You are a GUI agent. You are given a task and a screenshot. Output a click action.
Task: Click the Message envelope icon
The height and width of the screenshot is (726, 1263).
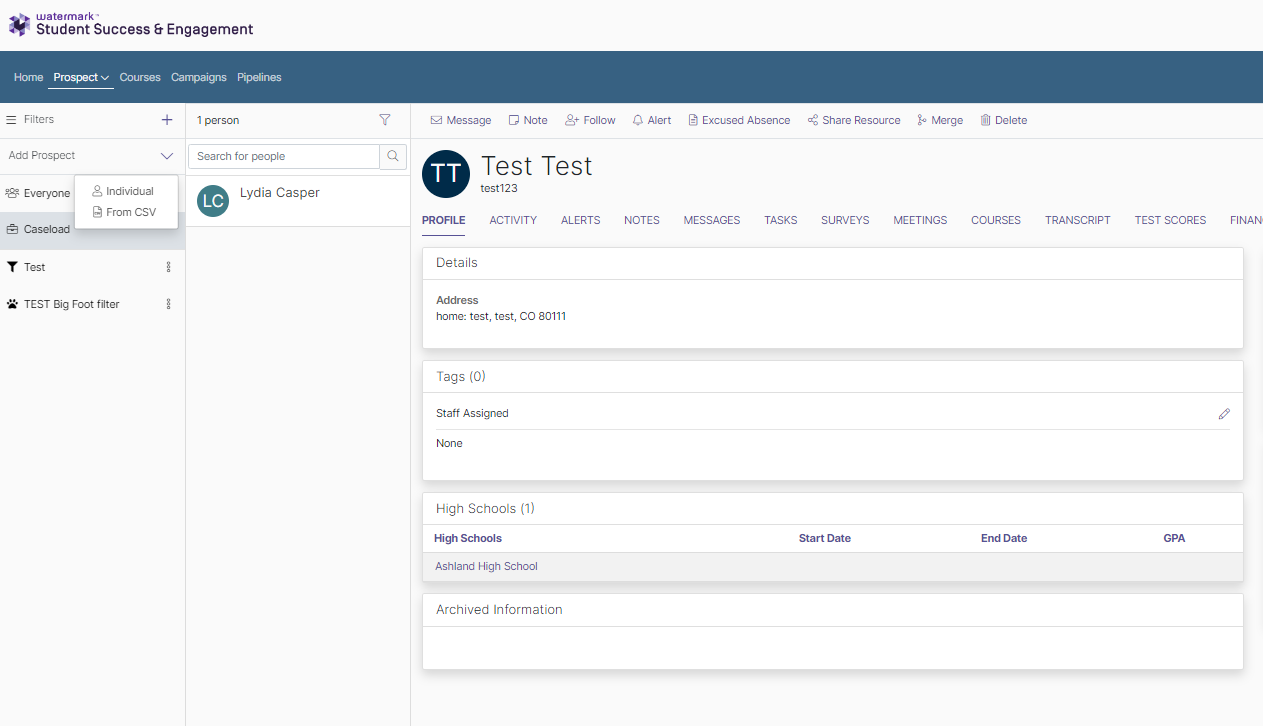click(x=436, y=120)
